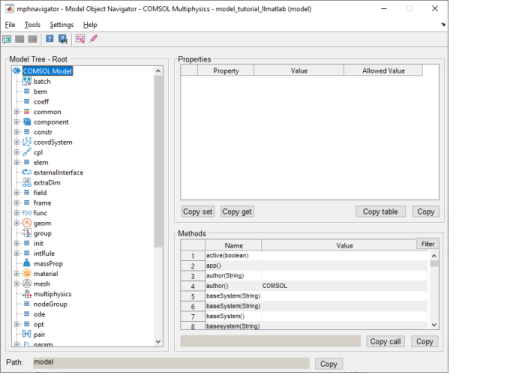Screen dimensions: 510x378
Task: Select the massProp node icon
Action: click(27, 263)
